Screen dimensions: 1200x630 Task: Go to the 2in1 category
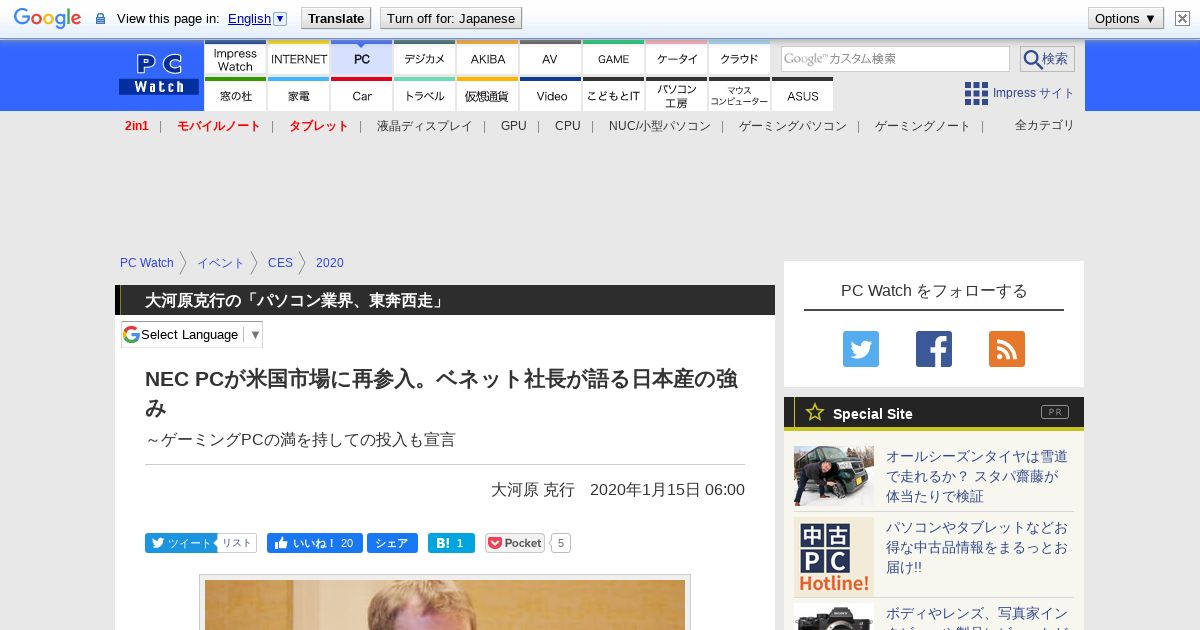point(137,126)
